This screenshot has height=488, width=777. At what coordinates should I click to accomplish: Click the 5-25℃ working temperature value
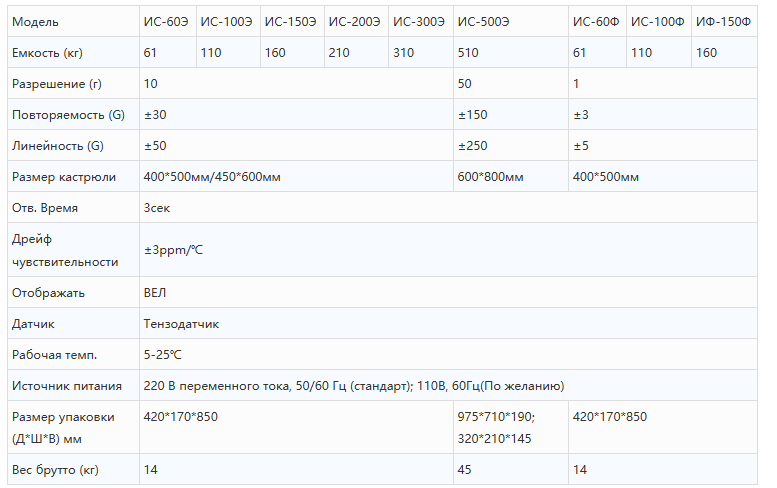click(163, 355)
